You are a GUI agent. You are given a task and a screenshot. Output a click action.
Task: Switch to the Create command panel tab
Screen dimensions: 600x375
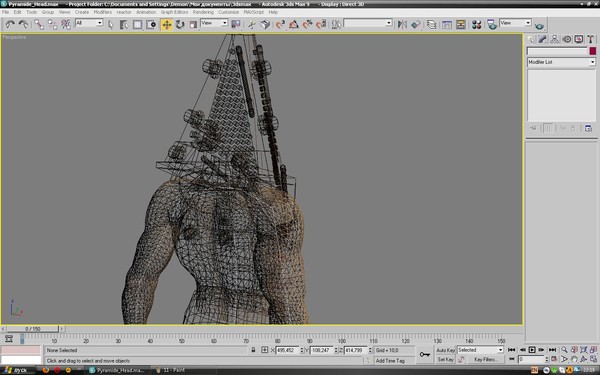pyautogui.click(x=531, y=39)
